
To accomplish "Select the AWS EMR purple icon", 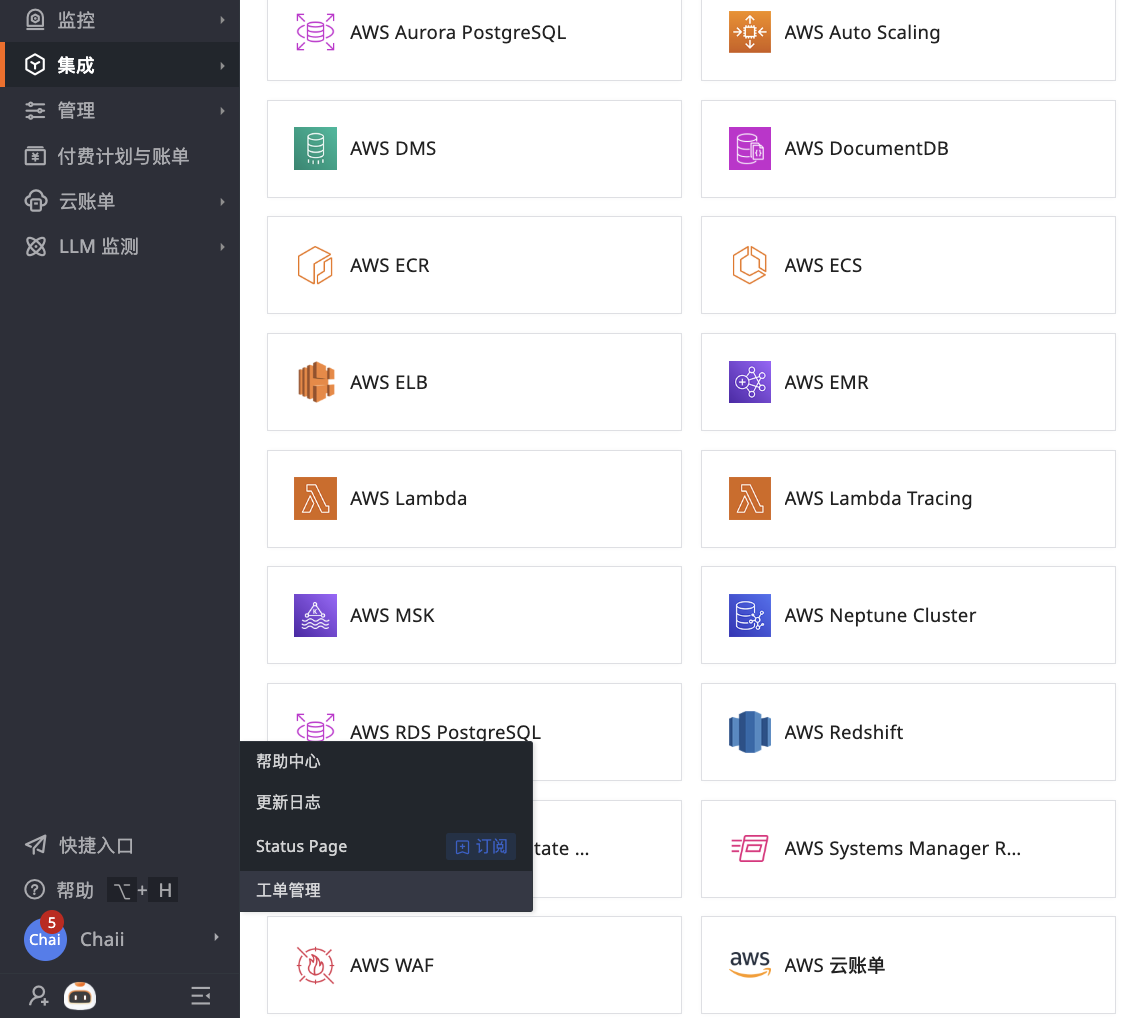I will (749, 382).
